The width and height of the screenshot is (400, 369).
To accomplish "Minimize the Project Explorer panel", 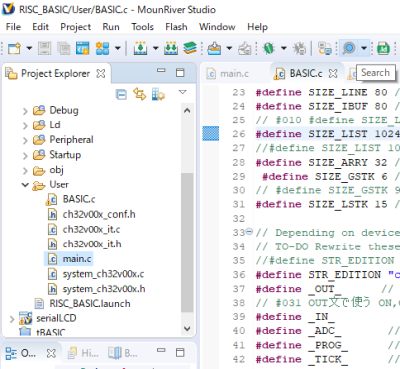I will (x=161, y=70).
